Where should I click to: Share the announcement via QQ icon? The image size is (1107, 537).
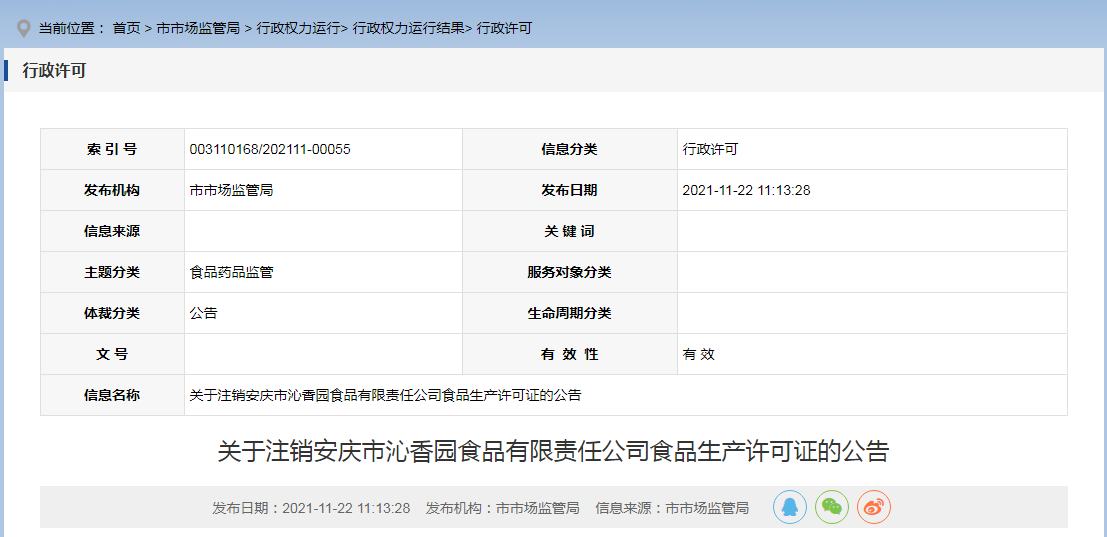pos(789,507)
